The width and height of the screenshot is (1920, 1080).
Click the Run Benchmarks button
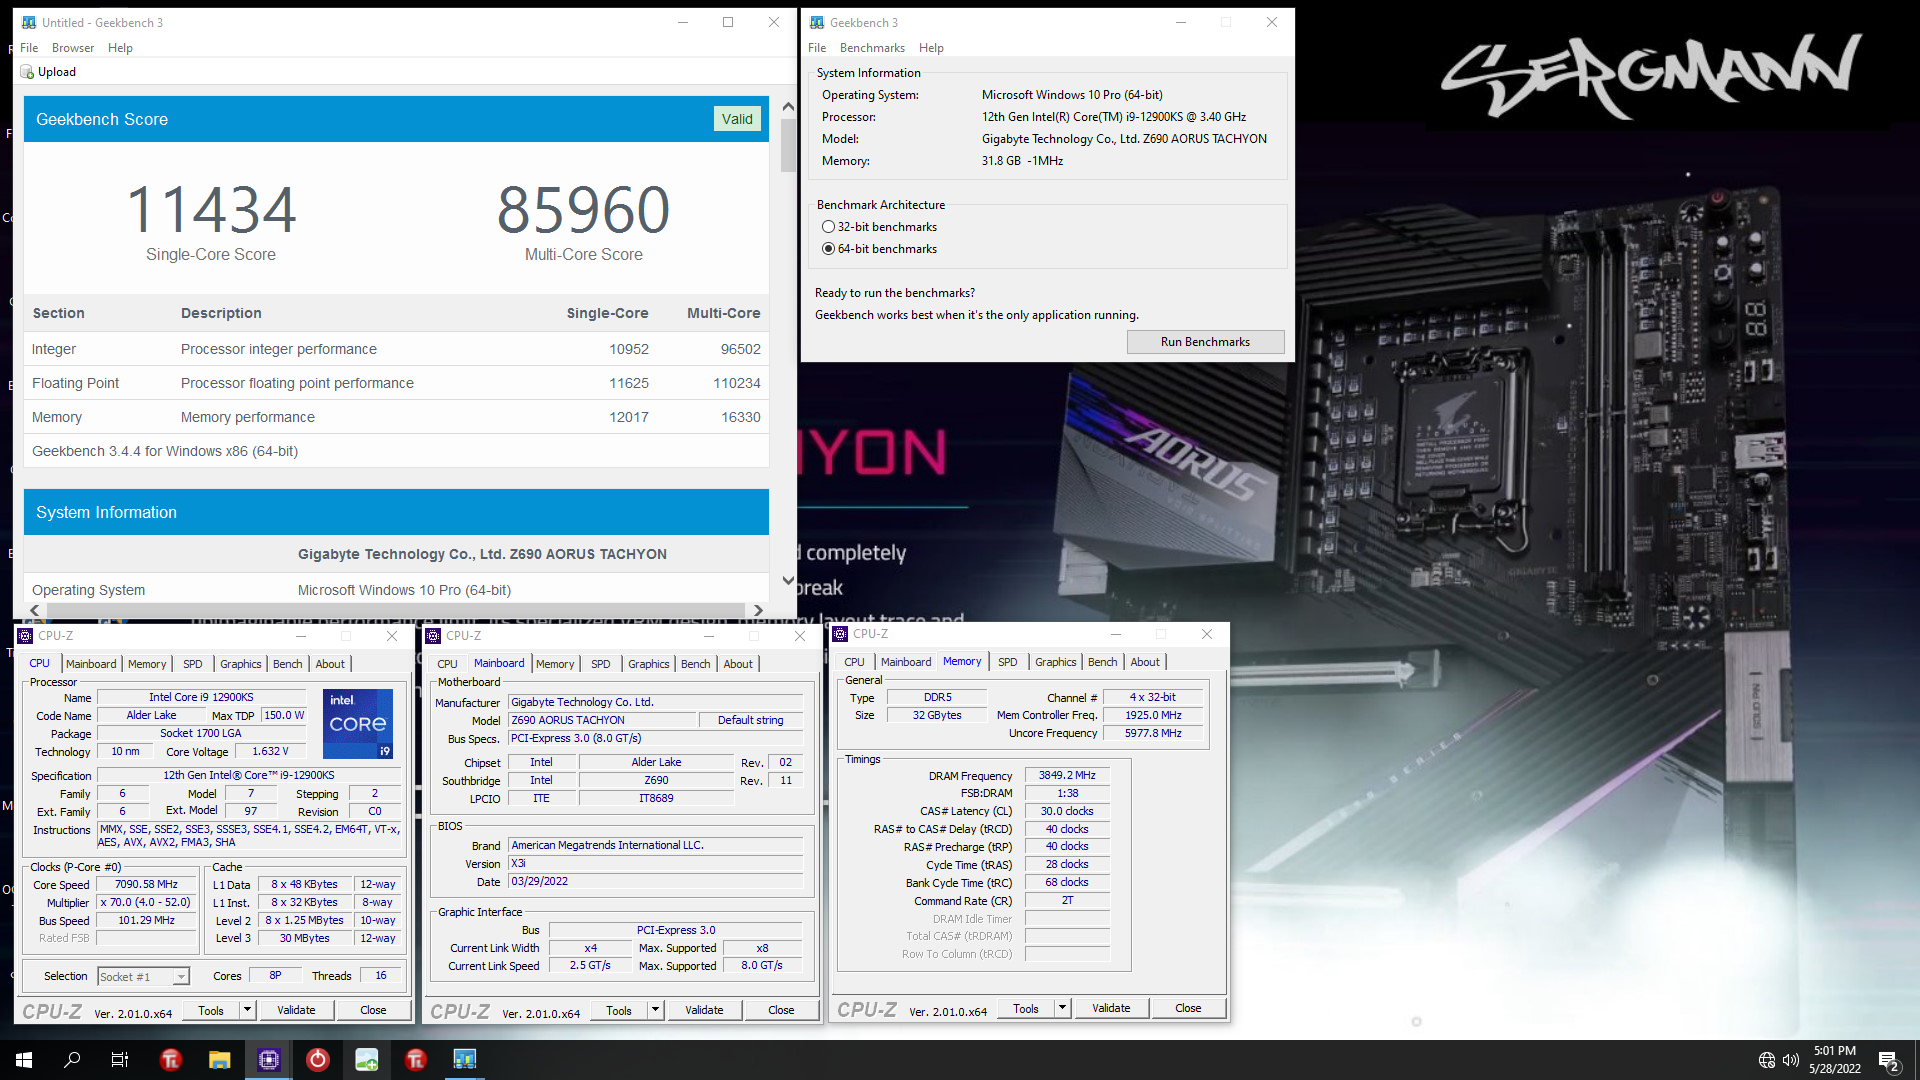[1205, 342]
